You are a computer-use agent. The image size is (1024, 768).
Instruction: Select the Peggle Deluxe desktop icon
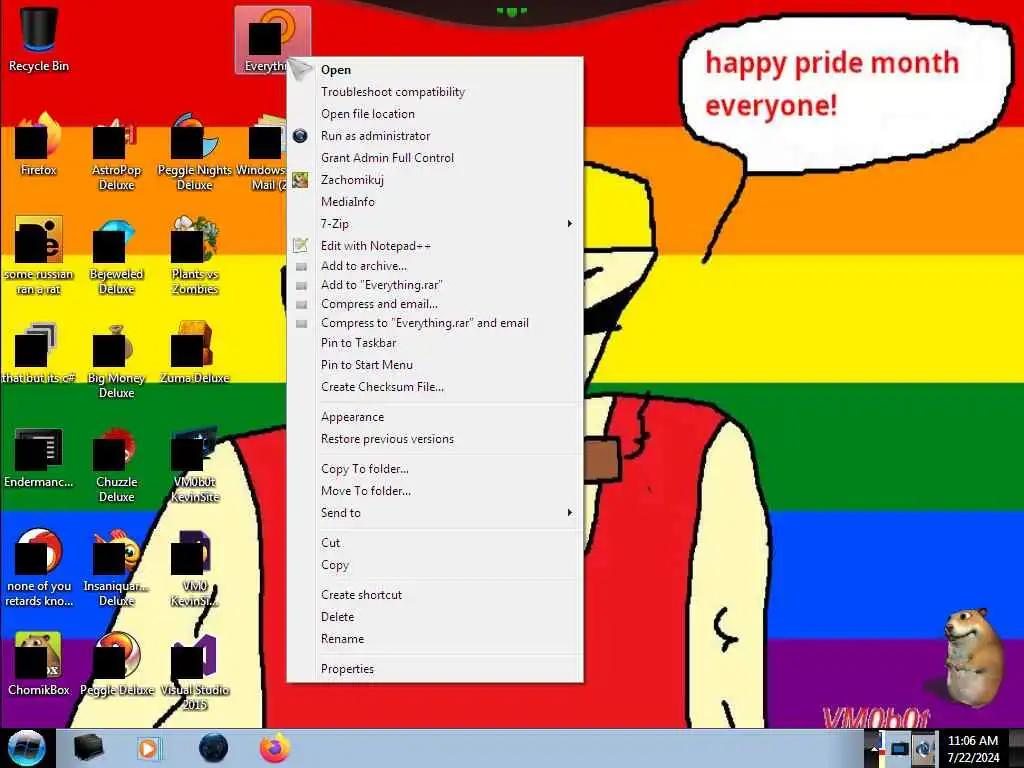tap(116, 664)
